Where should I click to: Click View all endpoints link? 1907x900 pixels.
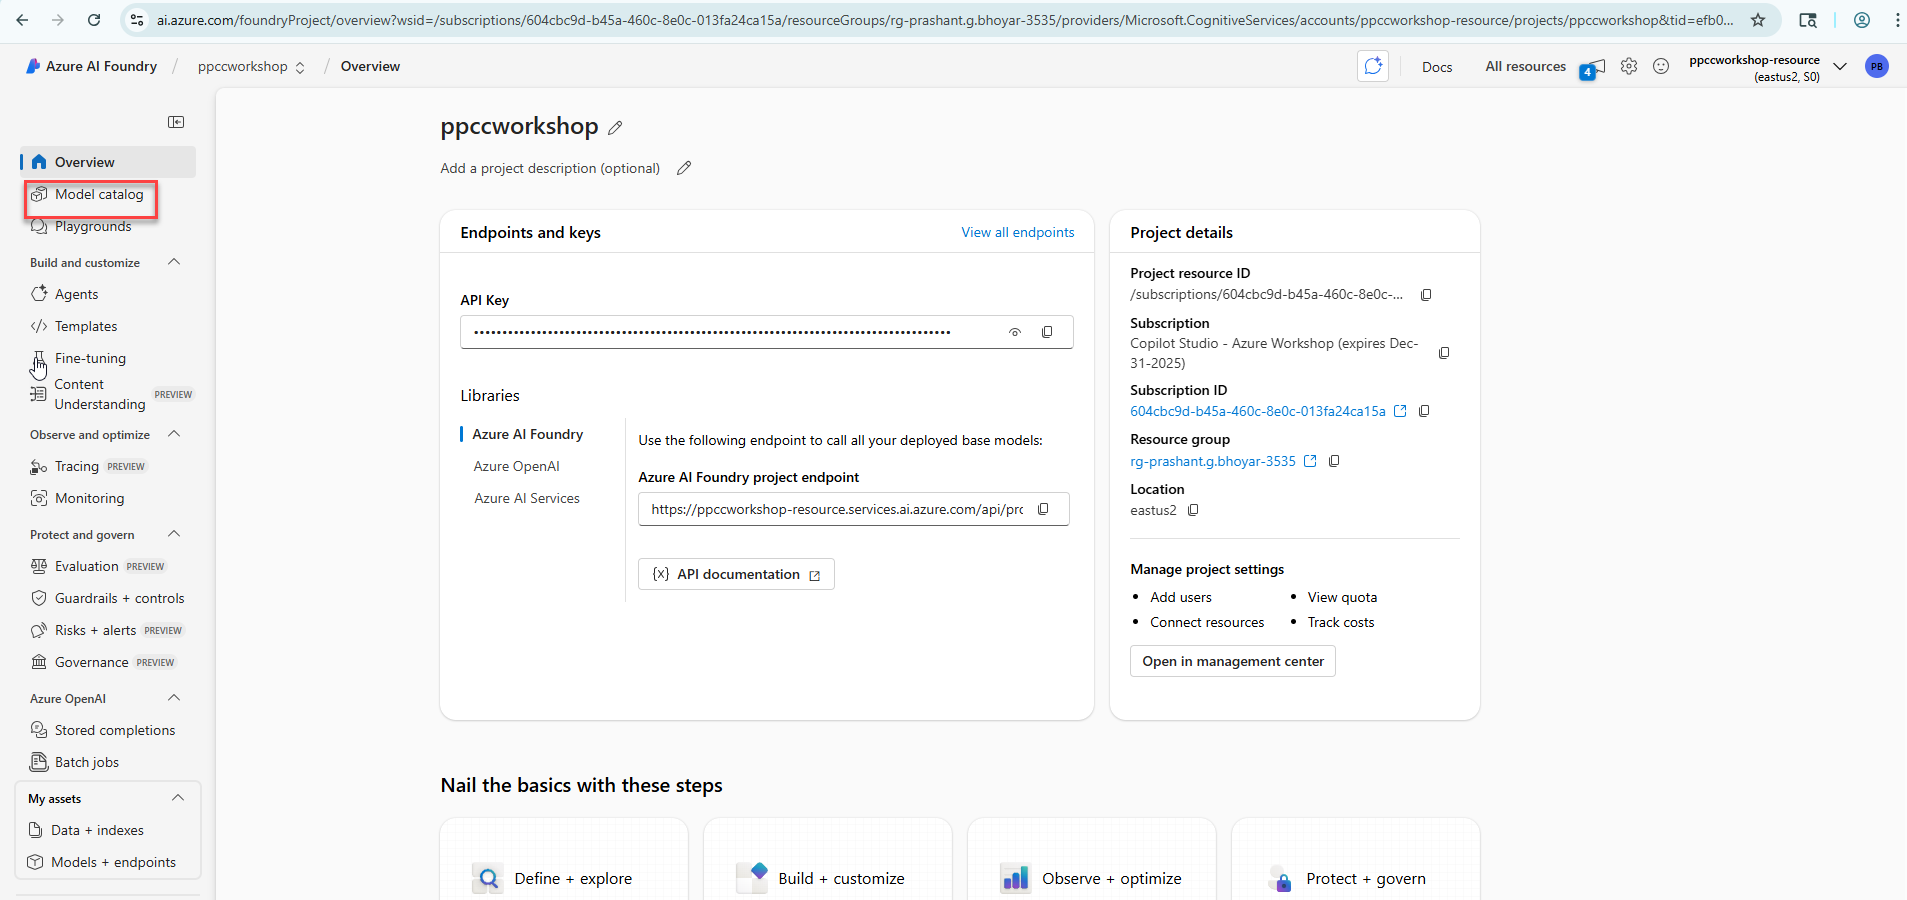click(1017, 232)
